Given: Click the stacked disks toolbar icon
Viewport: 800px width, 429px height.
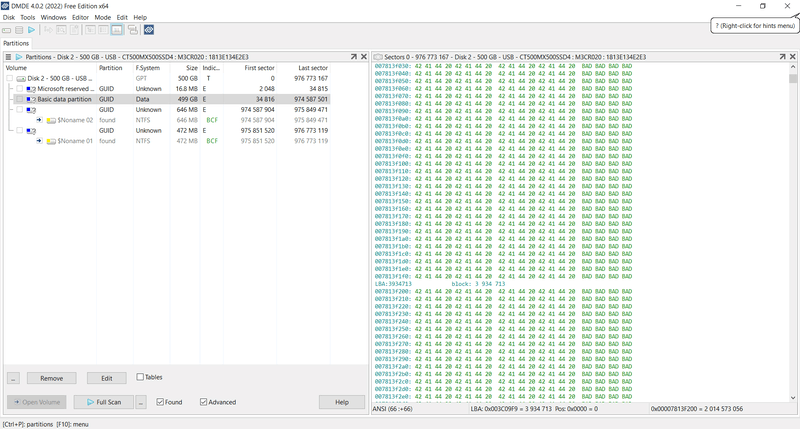Looking at the screenshot, I should point(19,30).
